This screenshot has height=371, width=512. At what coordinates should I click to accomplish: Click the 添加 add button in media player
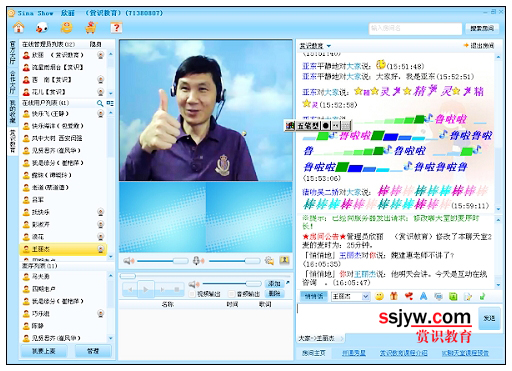274,283
